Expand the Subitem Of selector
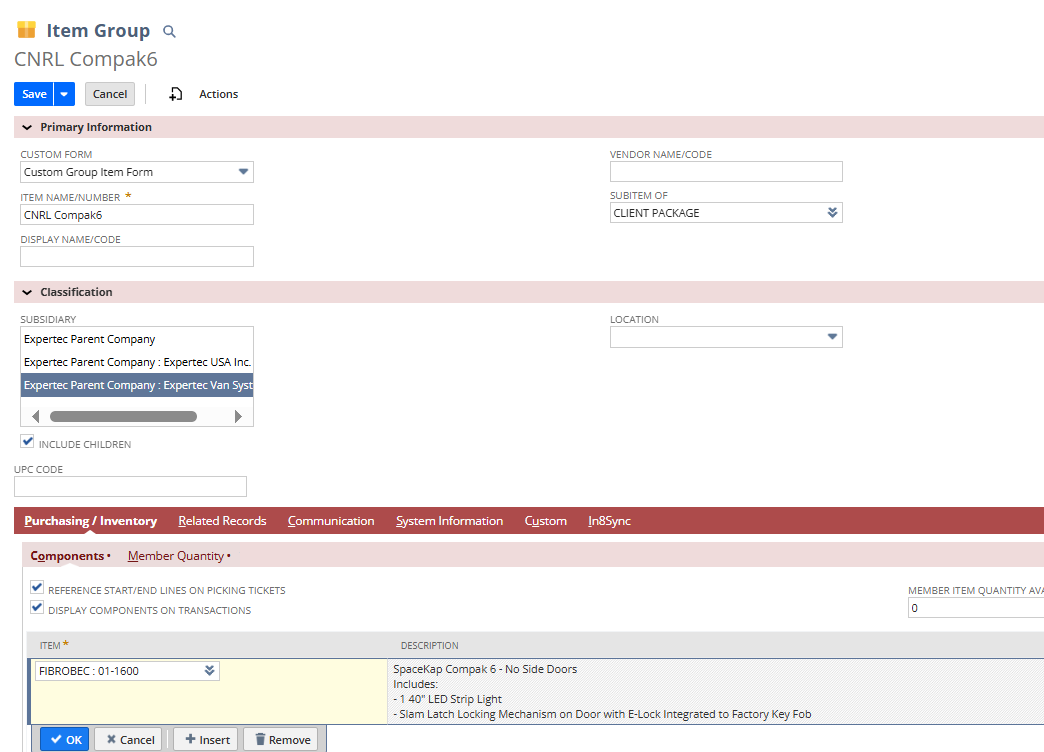 point(832,213)
